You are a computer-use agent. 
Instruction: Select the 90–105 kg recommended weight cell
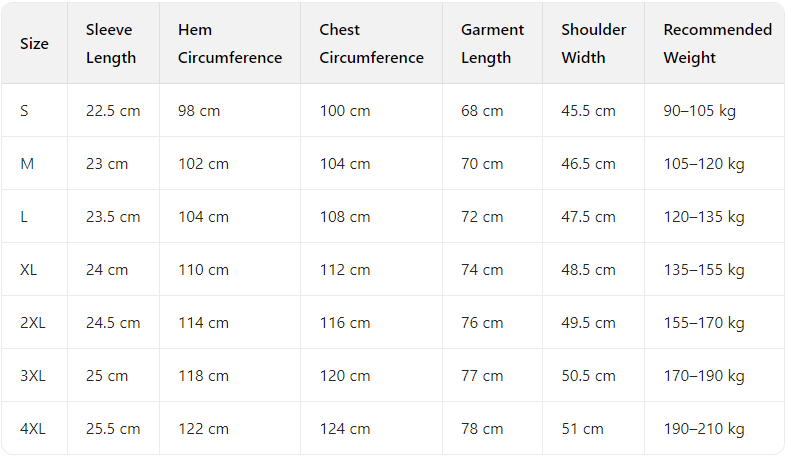[x=700, y=111]
